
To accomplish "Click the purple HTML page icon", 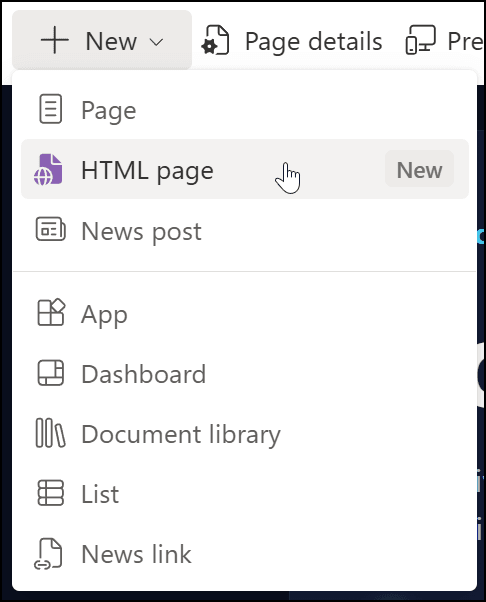I will coord(48,169).
